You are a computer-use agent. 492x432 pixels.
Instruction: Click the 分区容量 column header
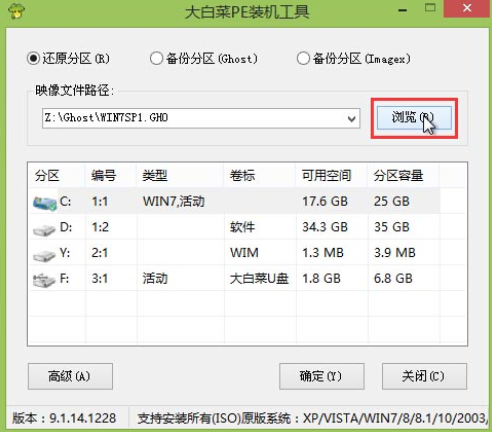pos(403,175)
